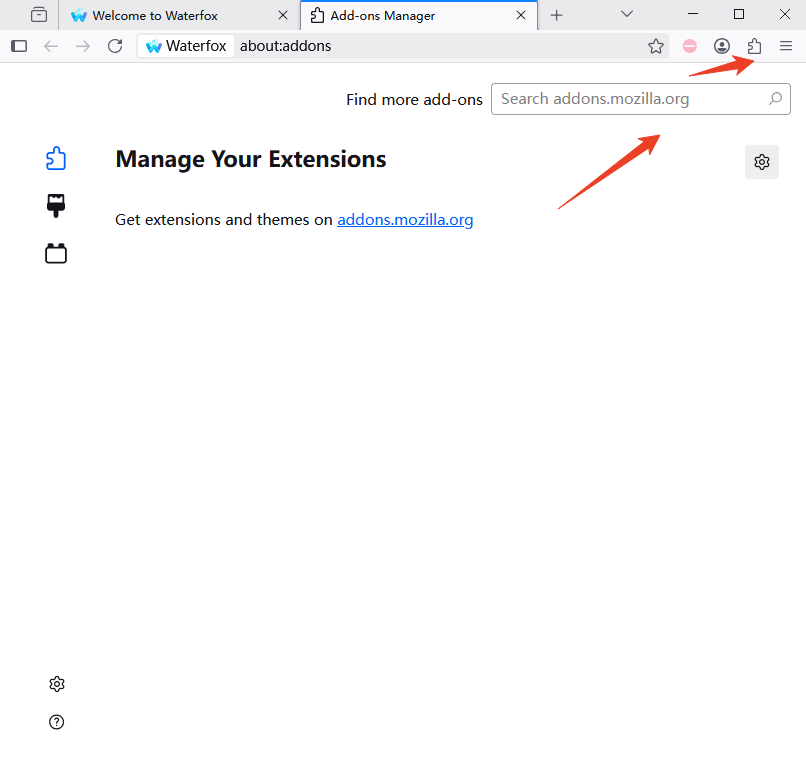Open the application hamburger menu
806x776 pixels.
[786, 46]
